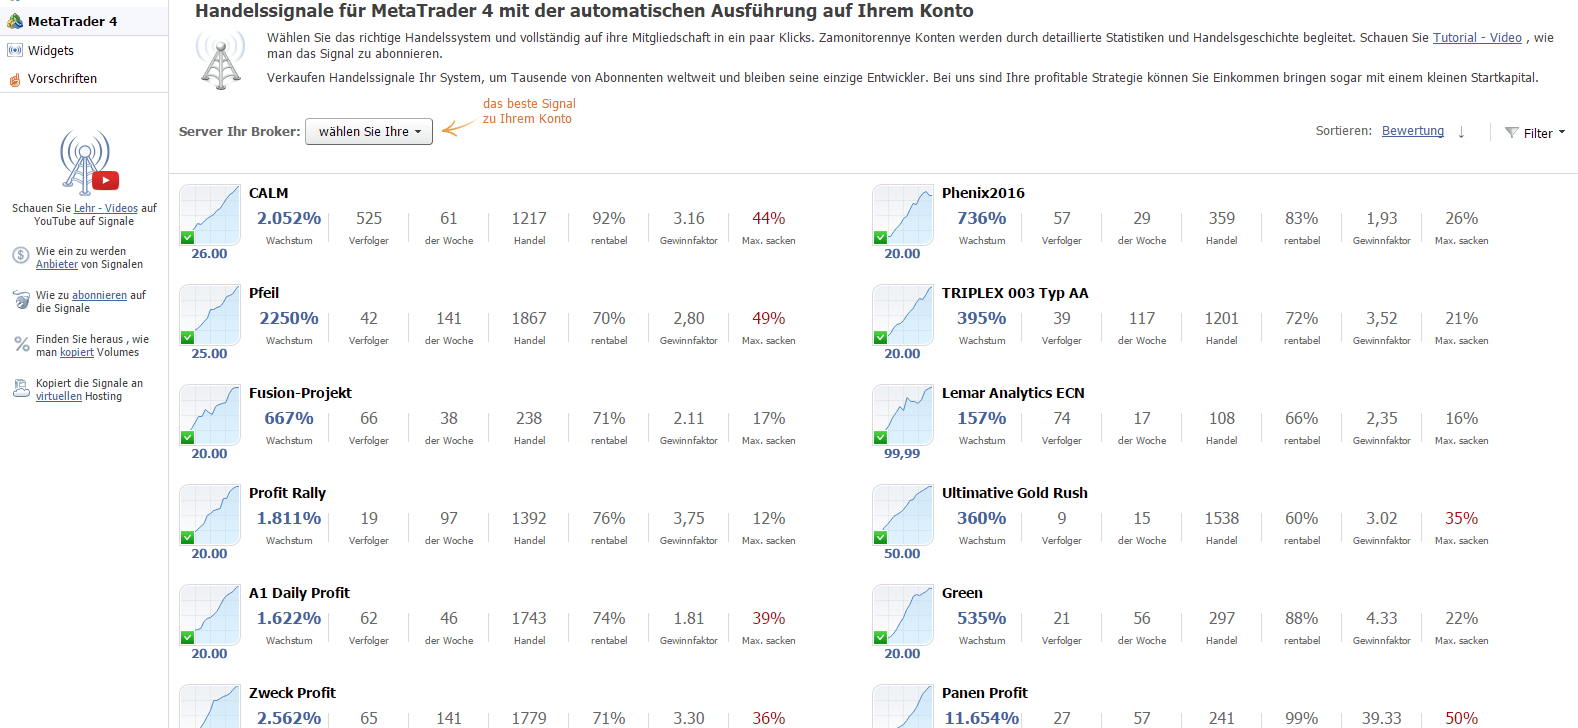Image resolution: width=1578 pixels, height=728 pixels.
Task: Click Panen Profit growth 11.654%
Action: pyautogui.click(x=982, y=718)
